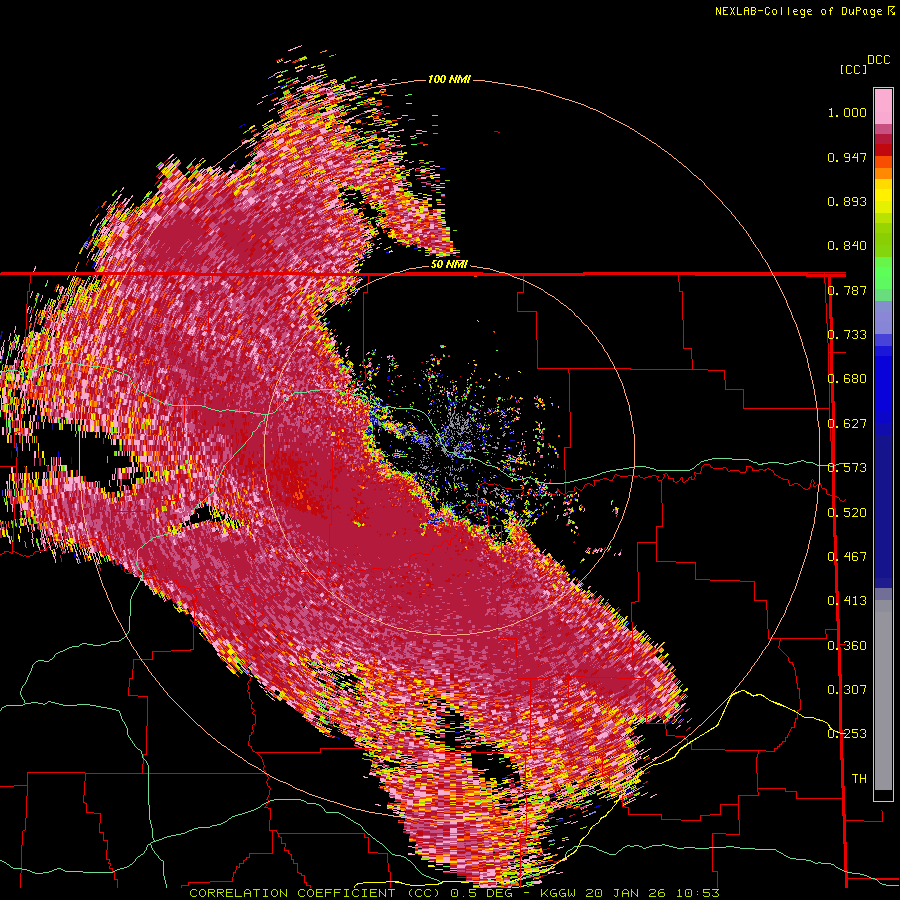Click the 1.000 color scale value
Image resolution: width=900 pixels, height=900 pixels.
pos(847,112)
